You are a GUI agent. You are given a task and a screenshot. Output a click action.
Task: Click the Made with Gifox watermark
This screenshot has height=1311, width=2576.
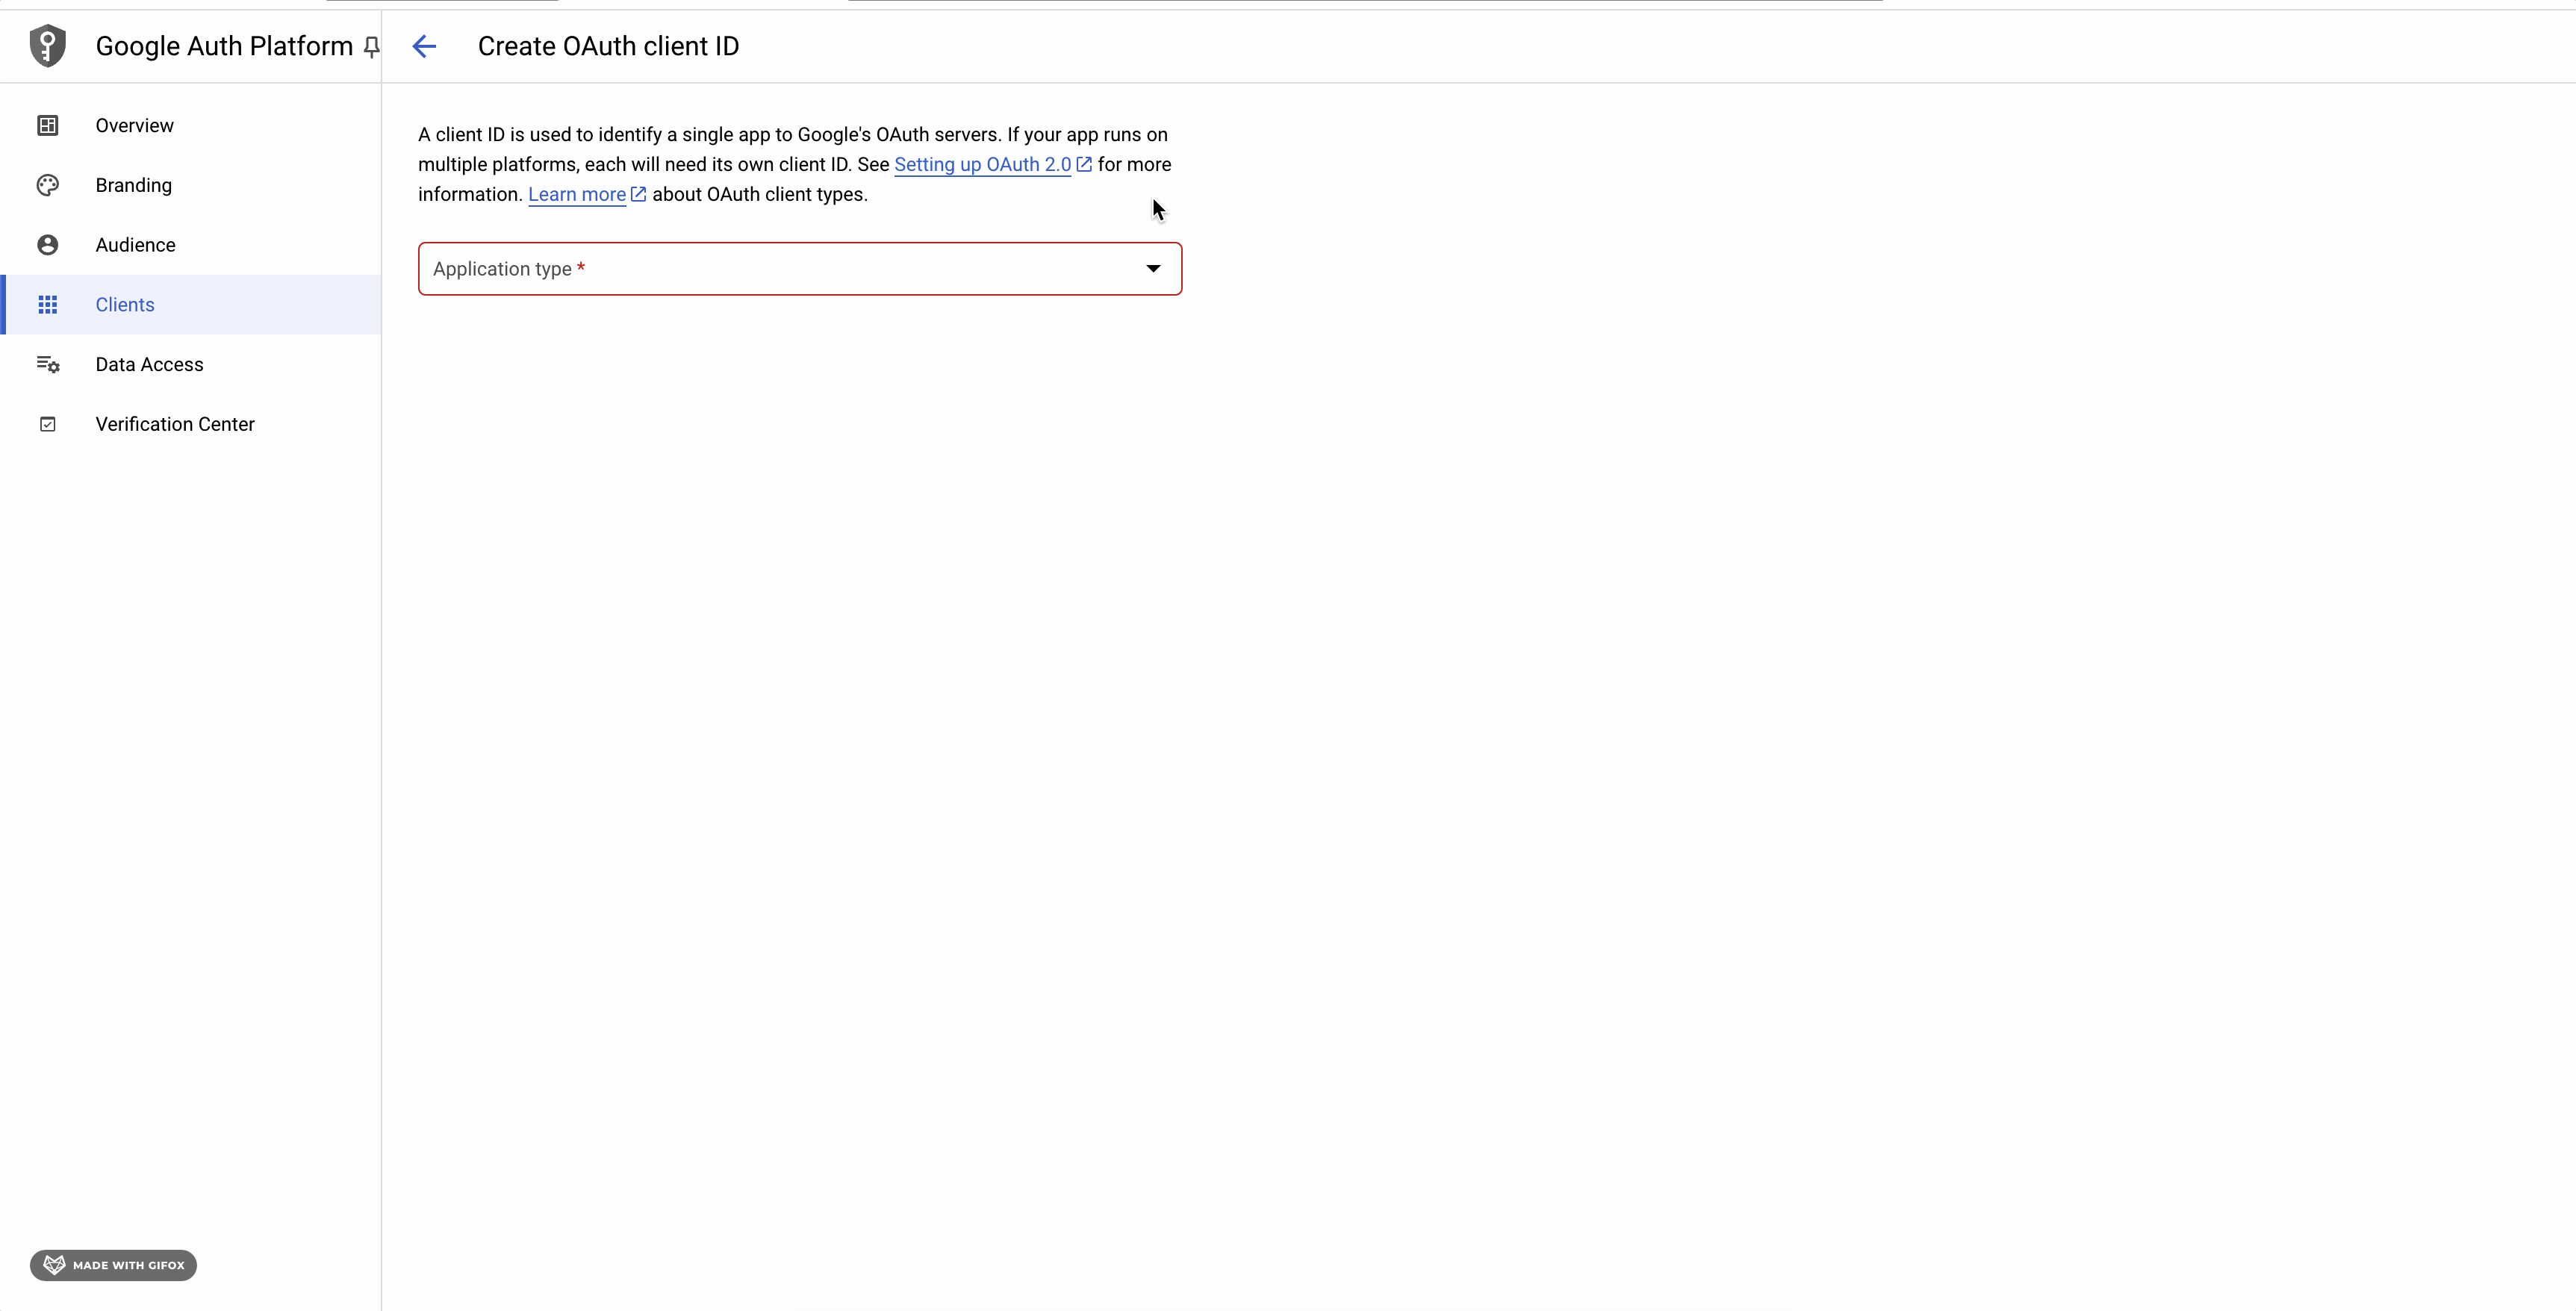(112, 1264)
